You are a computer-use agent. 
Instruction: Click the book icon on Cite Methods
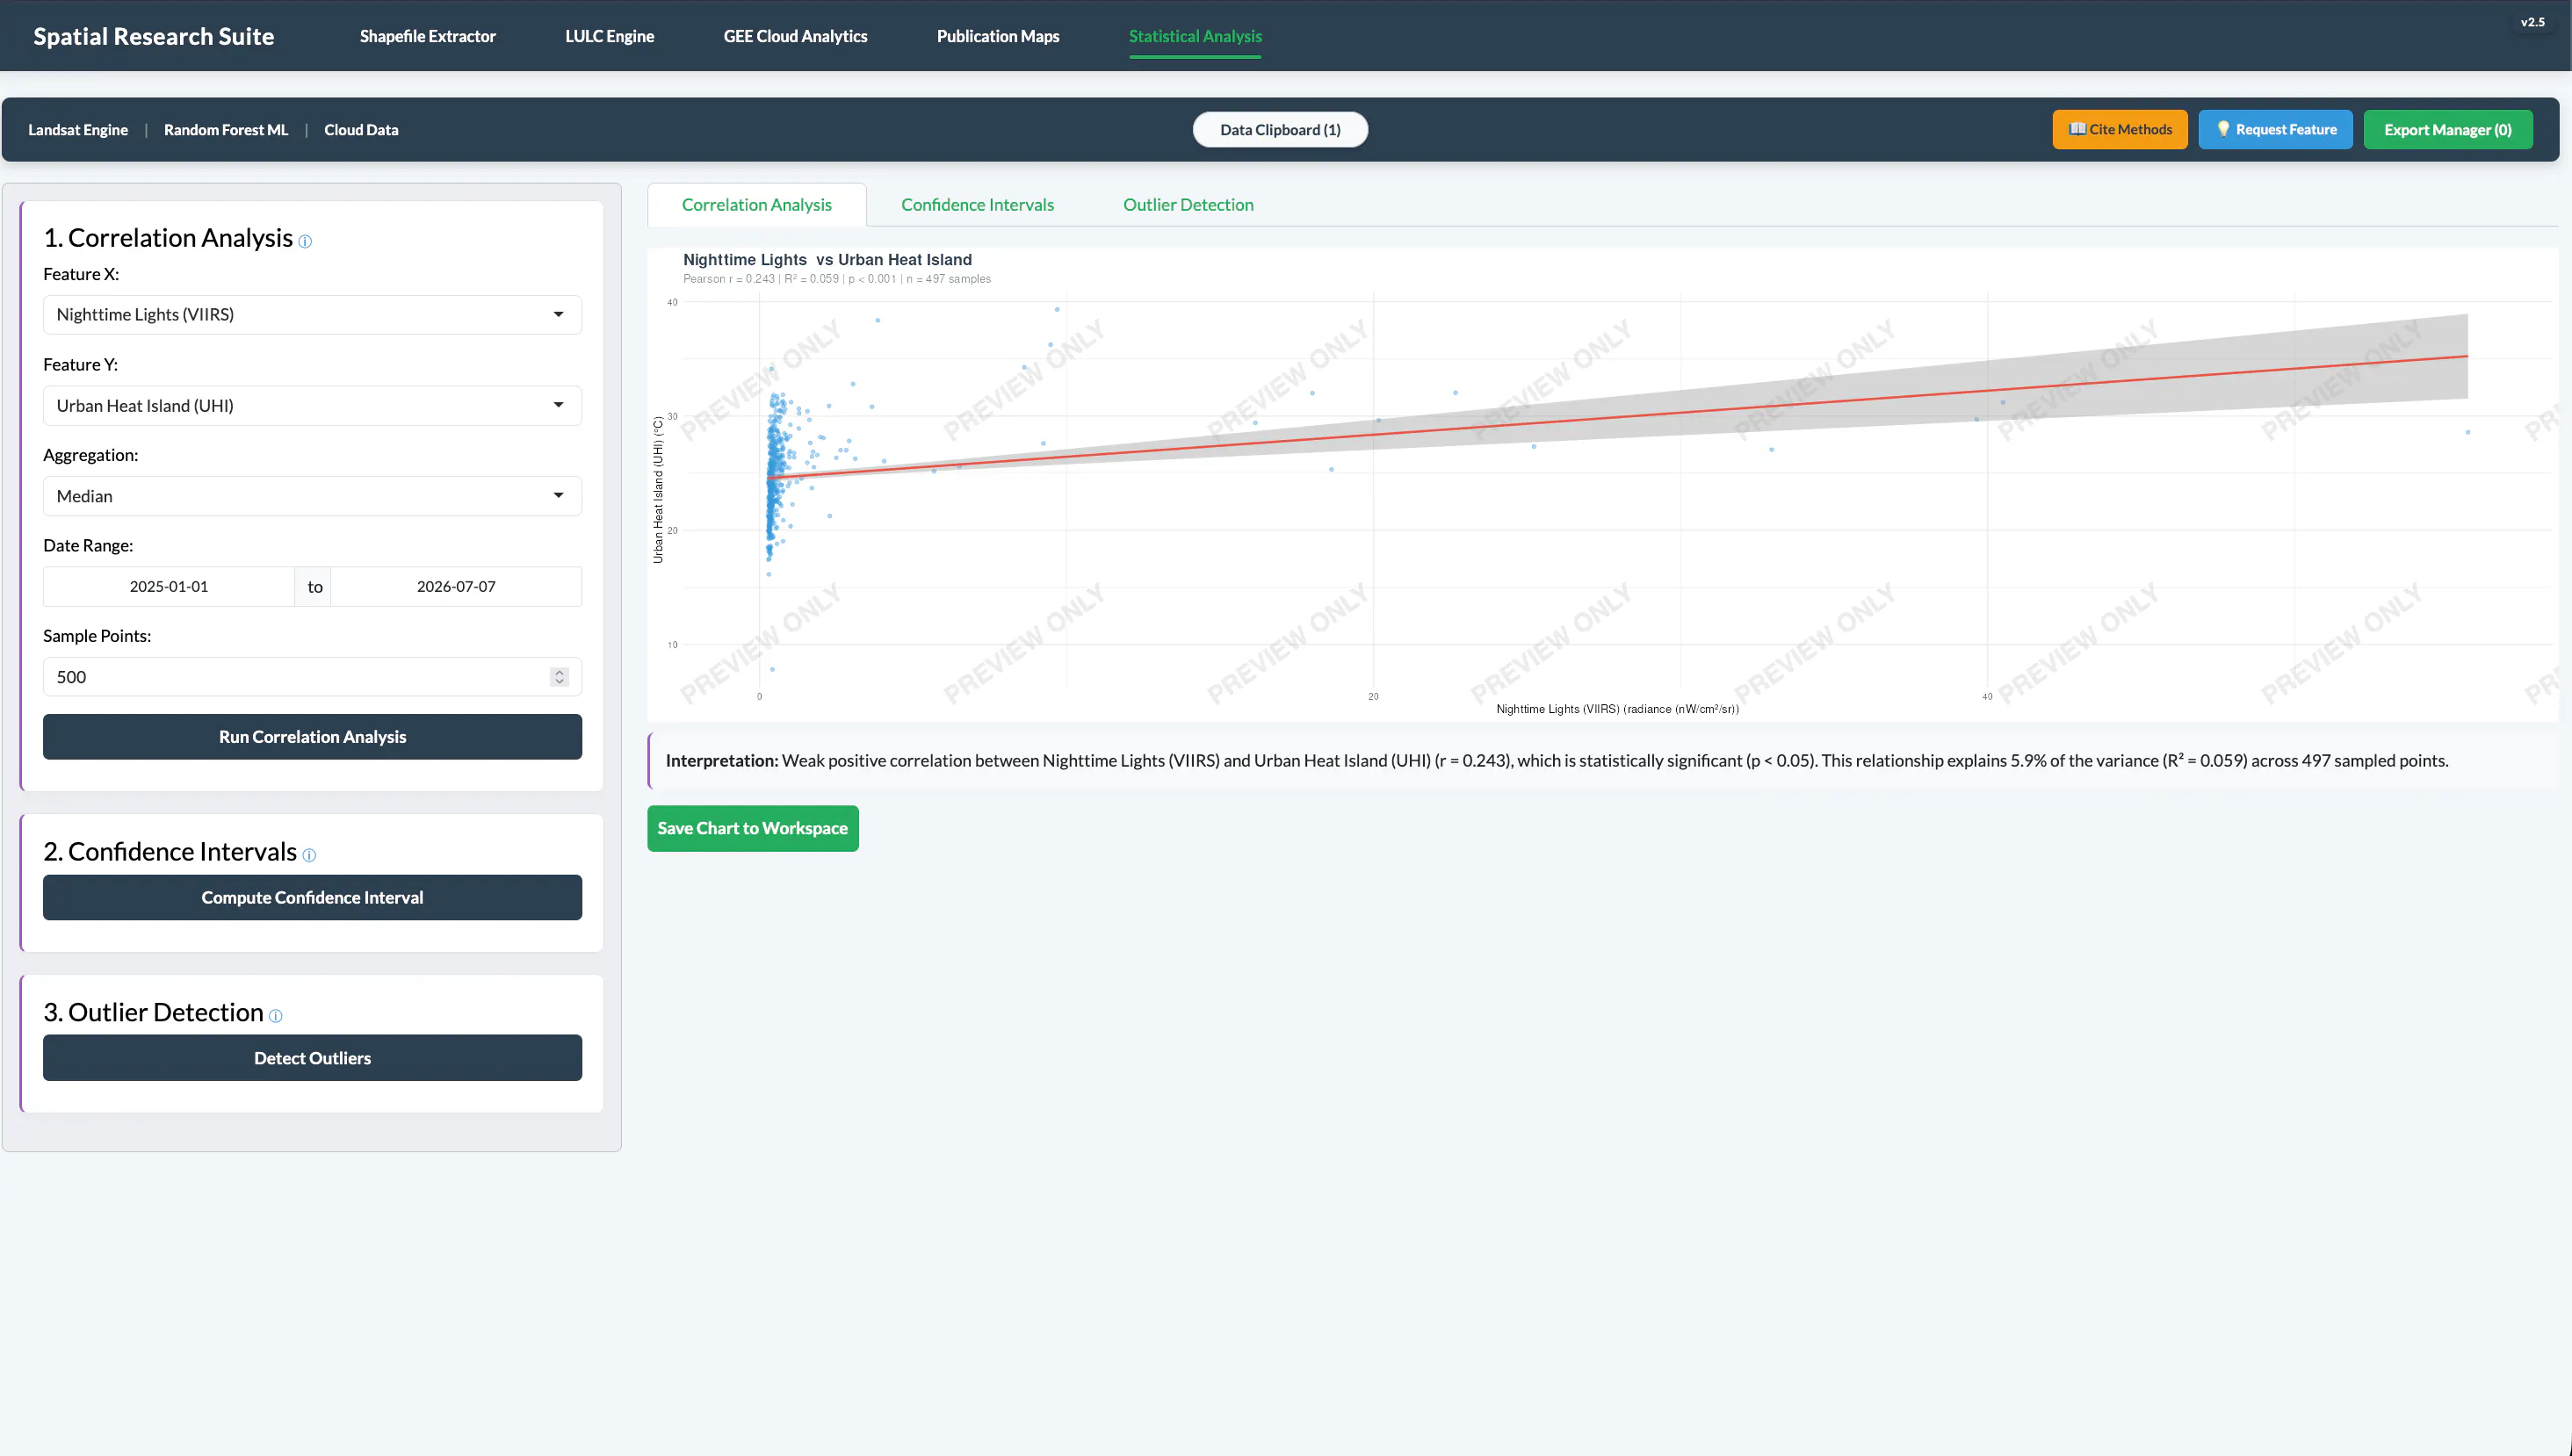point(2077,129)
